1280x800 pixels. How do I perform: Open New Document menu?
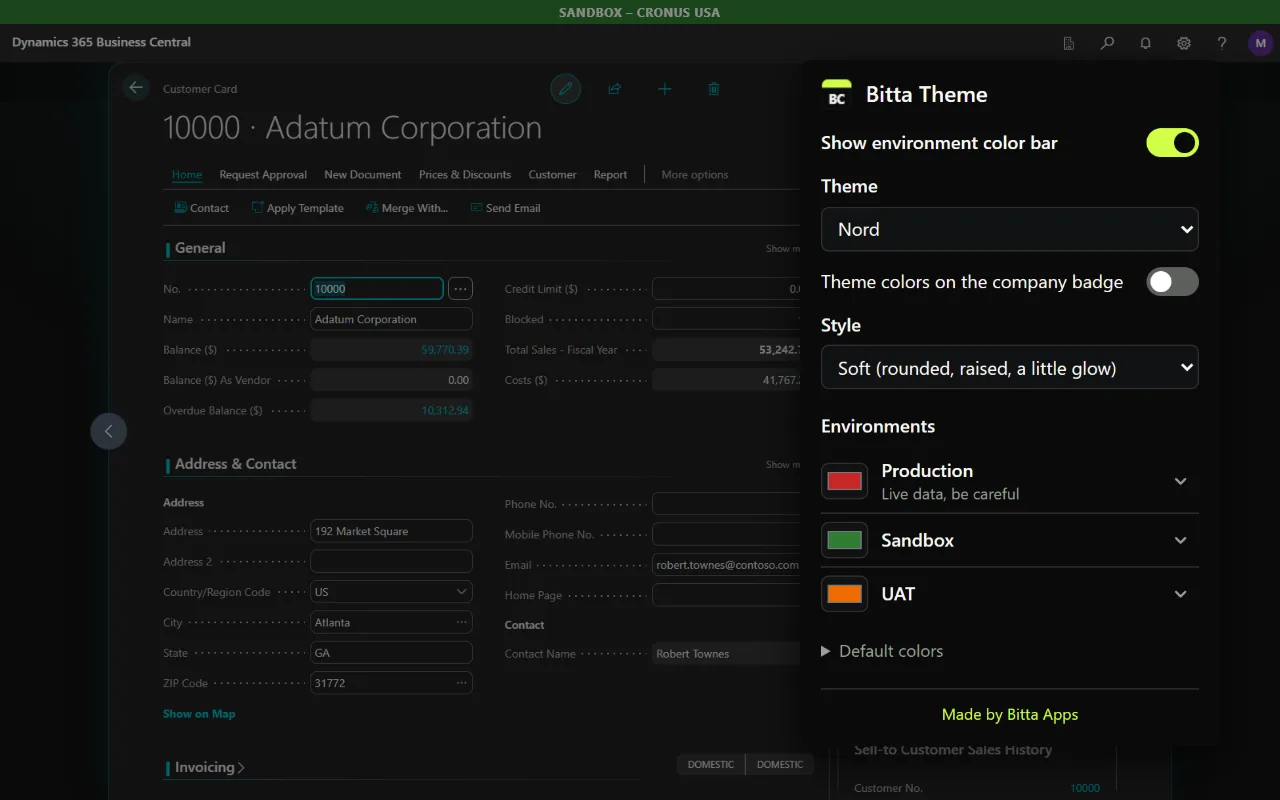click(x=363, y=174)
